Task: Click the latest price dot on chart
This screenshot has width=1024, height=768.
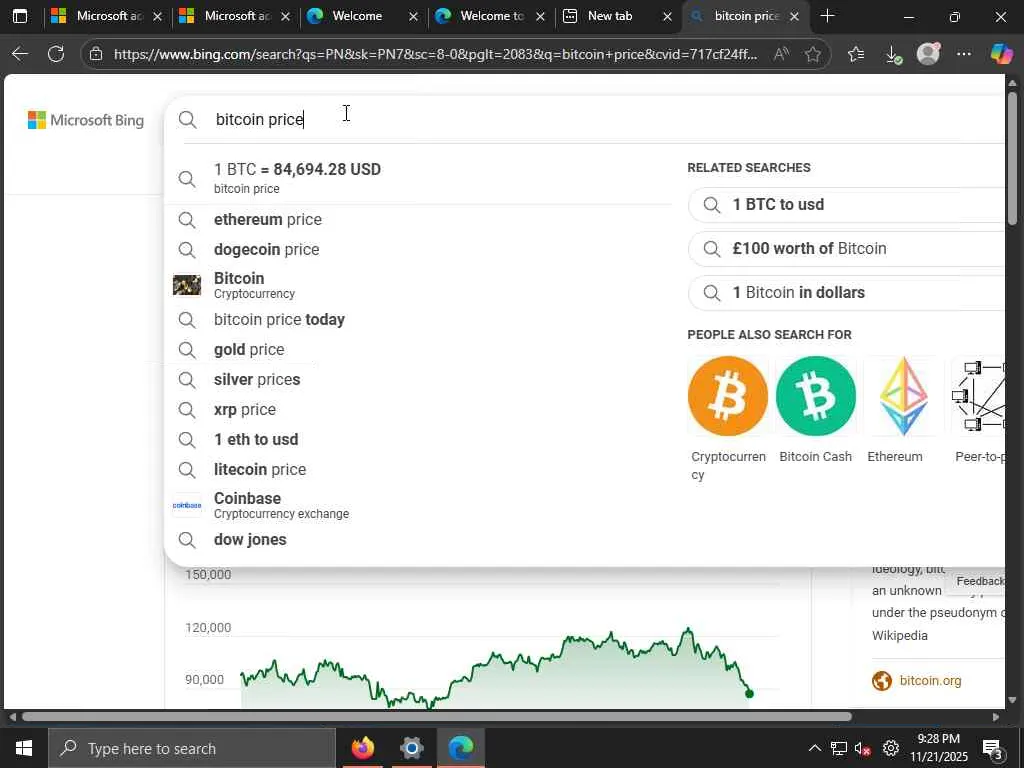Action: pyautogui.click(x=749, y=694)
